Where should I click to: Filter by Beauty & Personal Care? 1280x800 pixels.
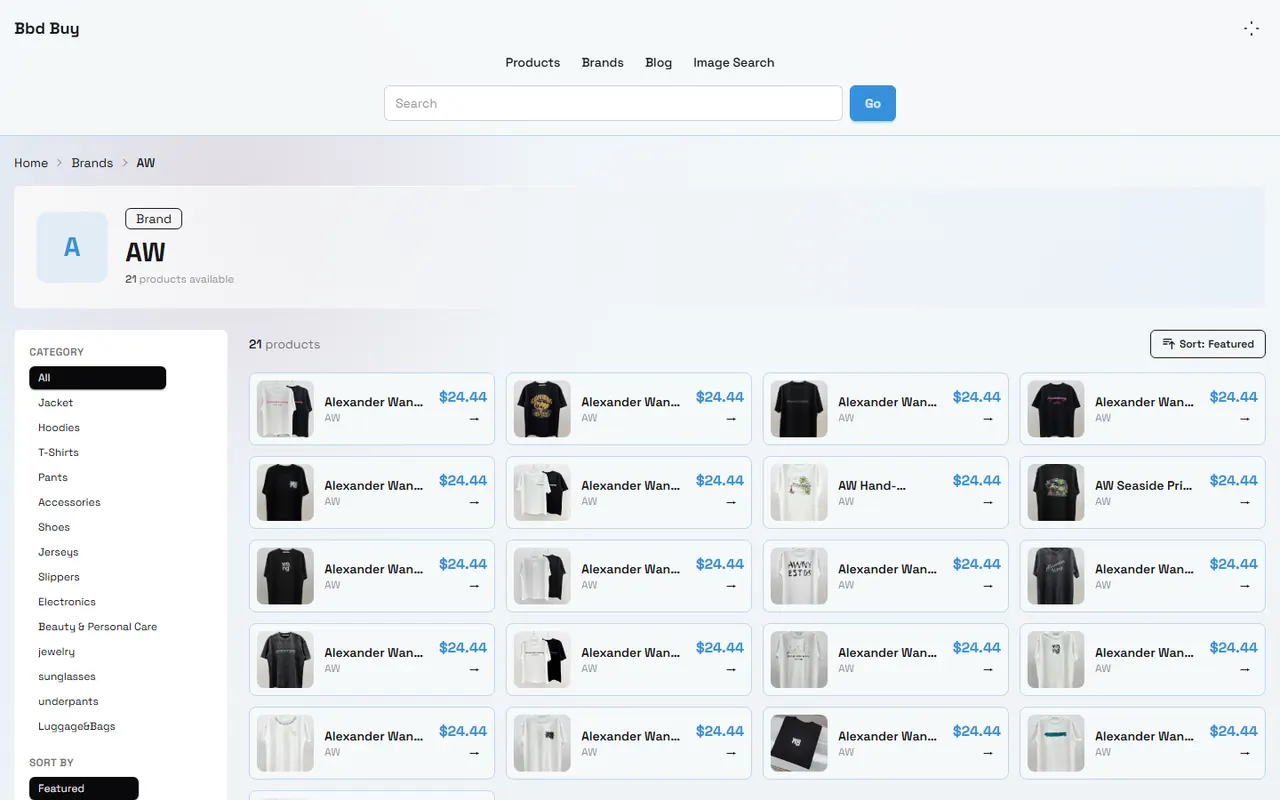[x=98, y=627]
